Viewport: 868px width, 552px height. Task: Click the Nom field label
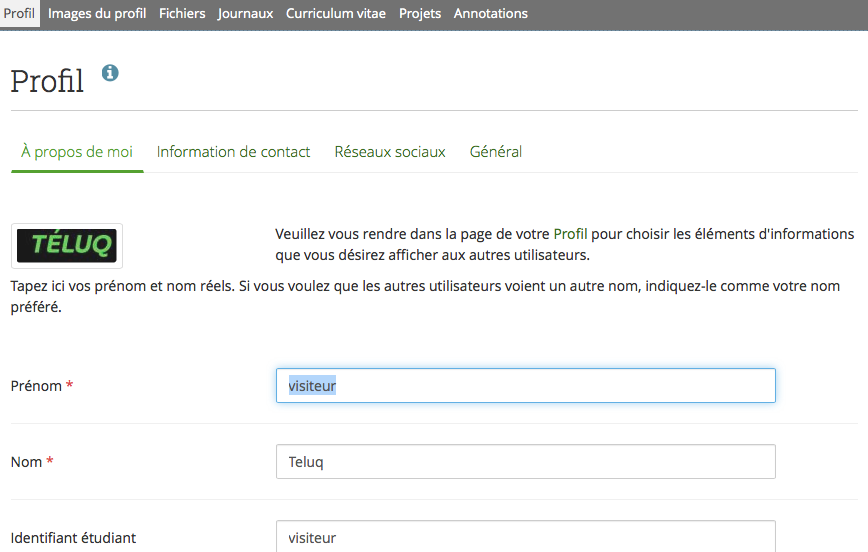point(26,462)
